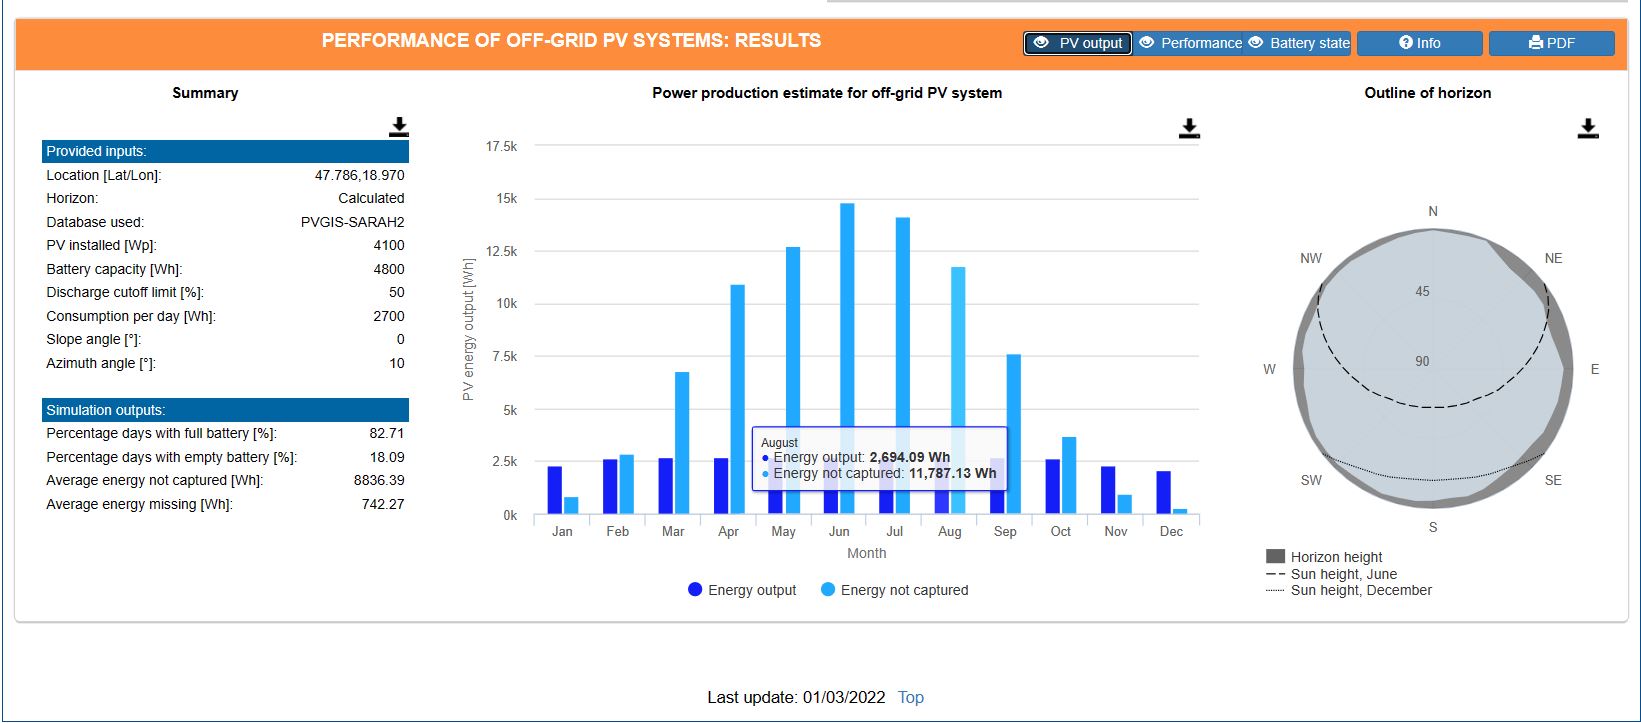Click the 'Last update: 01/03/2022' text
This screenshot has width=1641, height=723.
pyautogui.click(x=796, y=697)
